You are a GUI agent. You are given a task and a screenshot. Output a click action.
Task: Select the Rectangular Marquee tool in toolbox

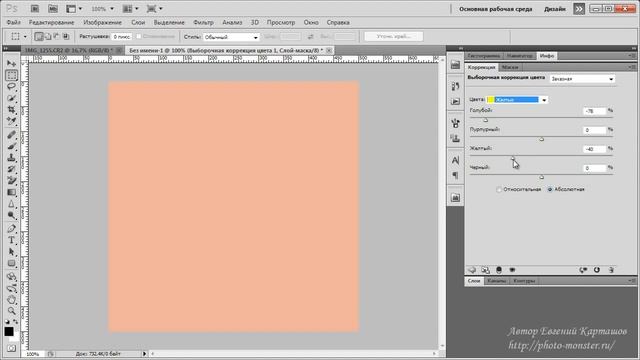11,76
